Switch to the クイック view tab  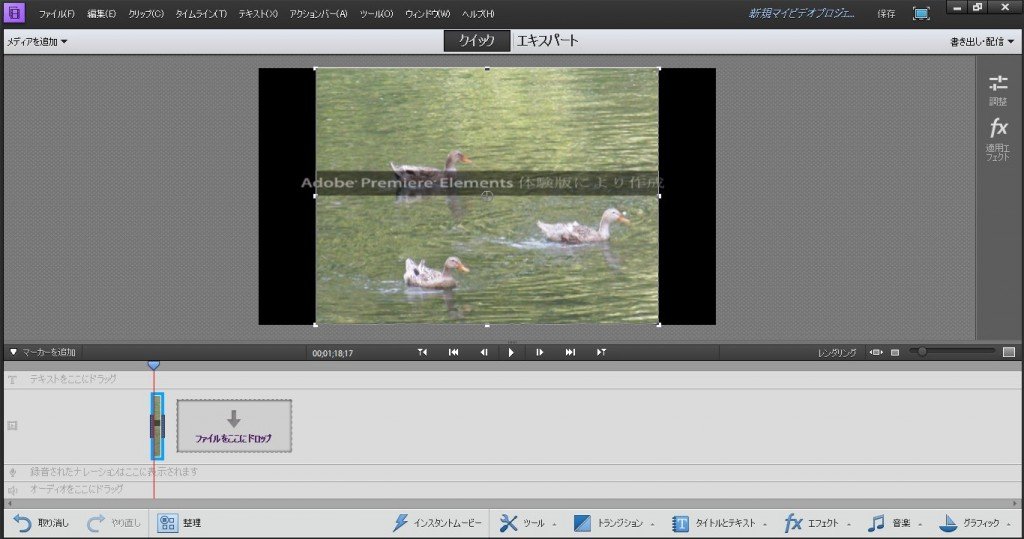(x=477, y=41)
